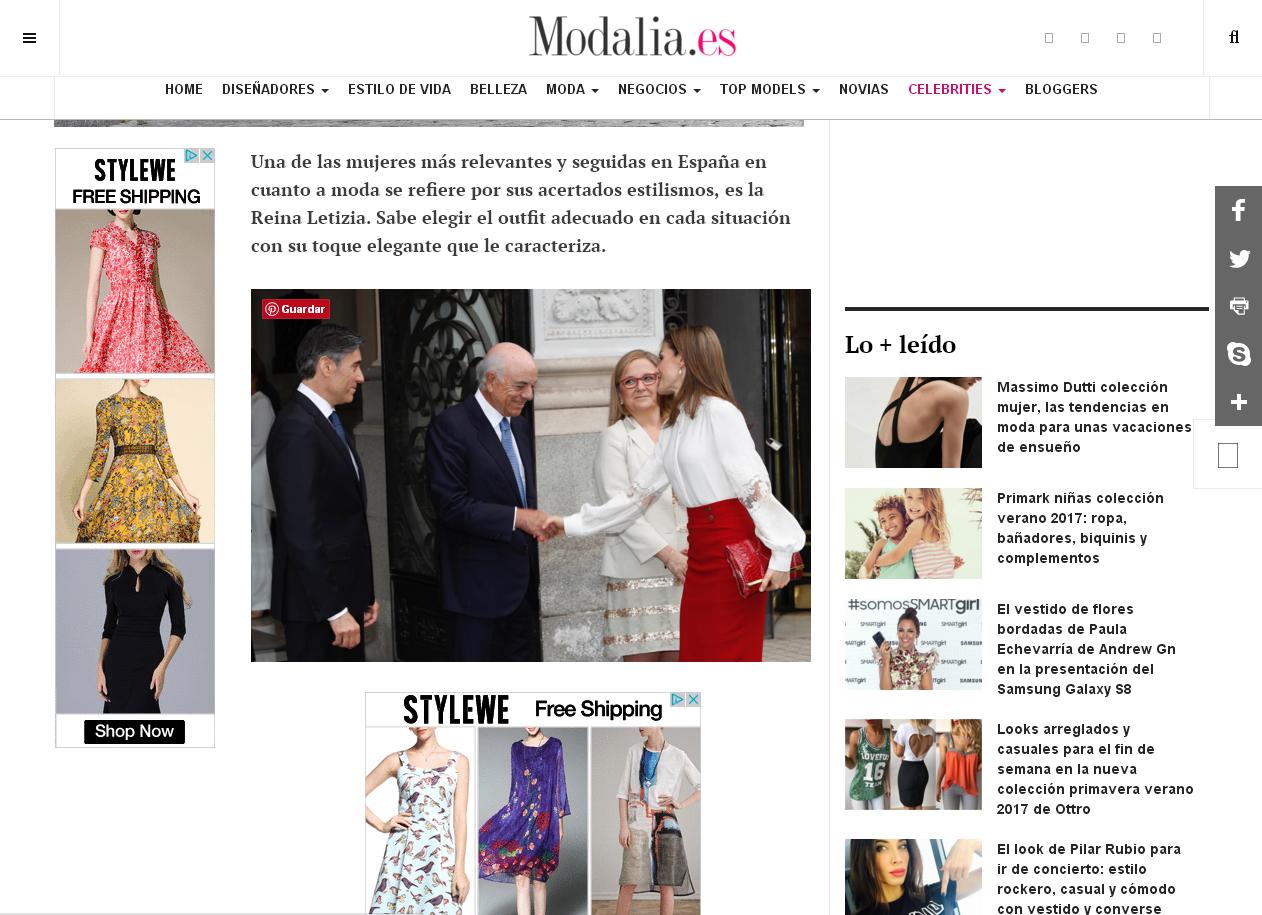Close the StyleWe Free Shipping banner ad
The width and height of the screenshot is (1262, 915).
[693, 700]
